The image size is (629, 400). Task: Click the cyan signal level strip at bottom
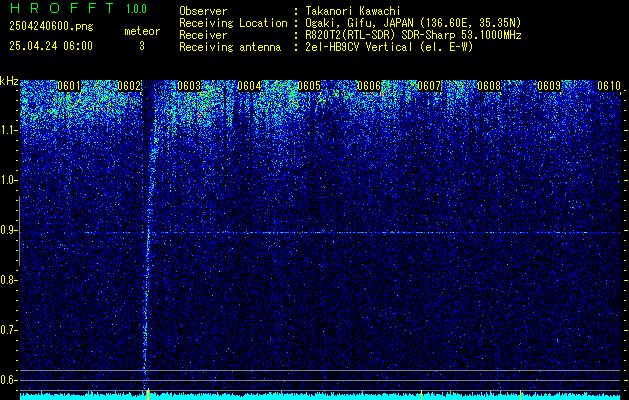pos(321,396)
